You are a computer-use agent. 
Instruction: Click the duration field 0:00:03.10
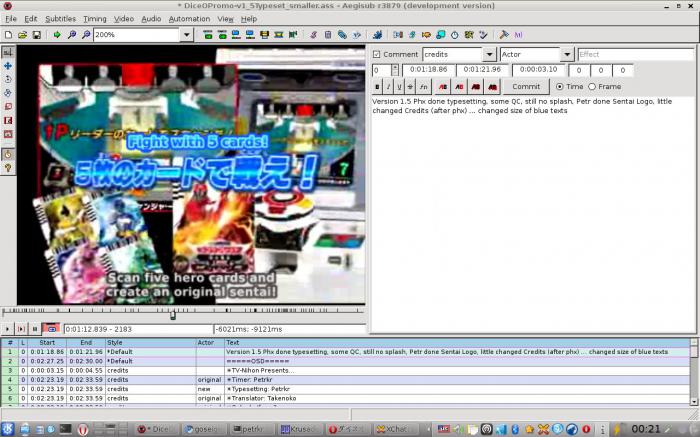pos(538,70)
